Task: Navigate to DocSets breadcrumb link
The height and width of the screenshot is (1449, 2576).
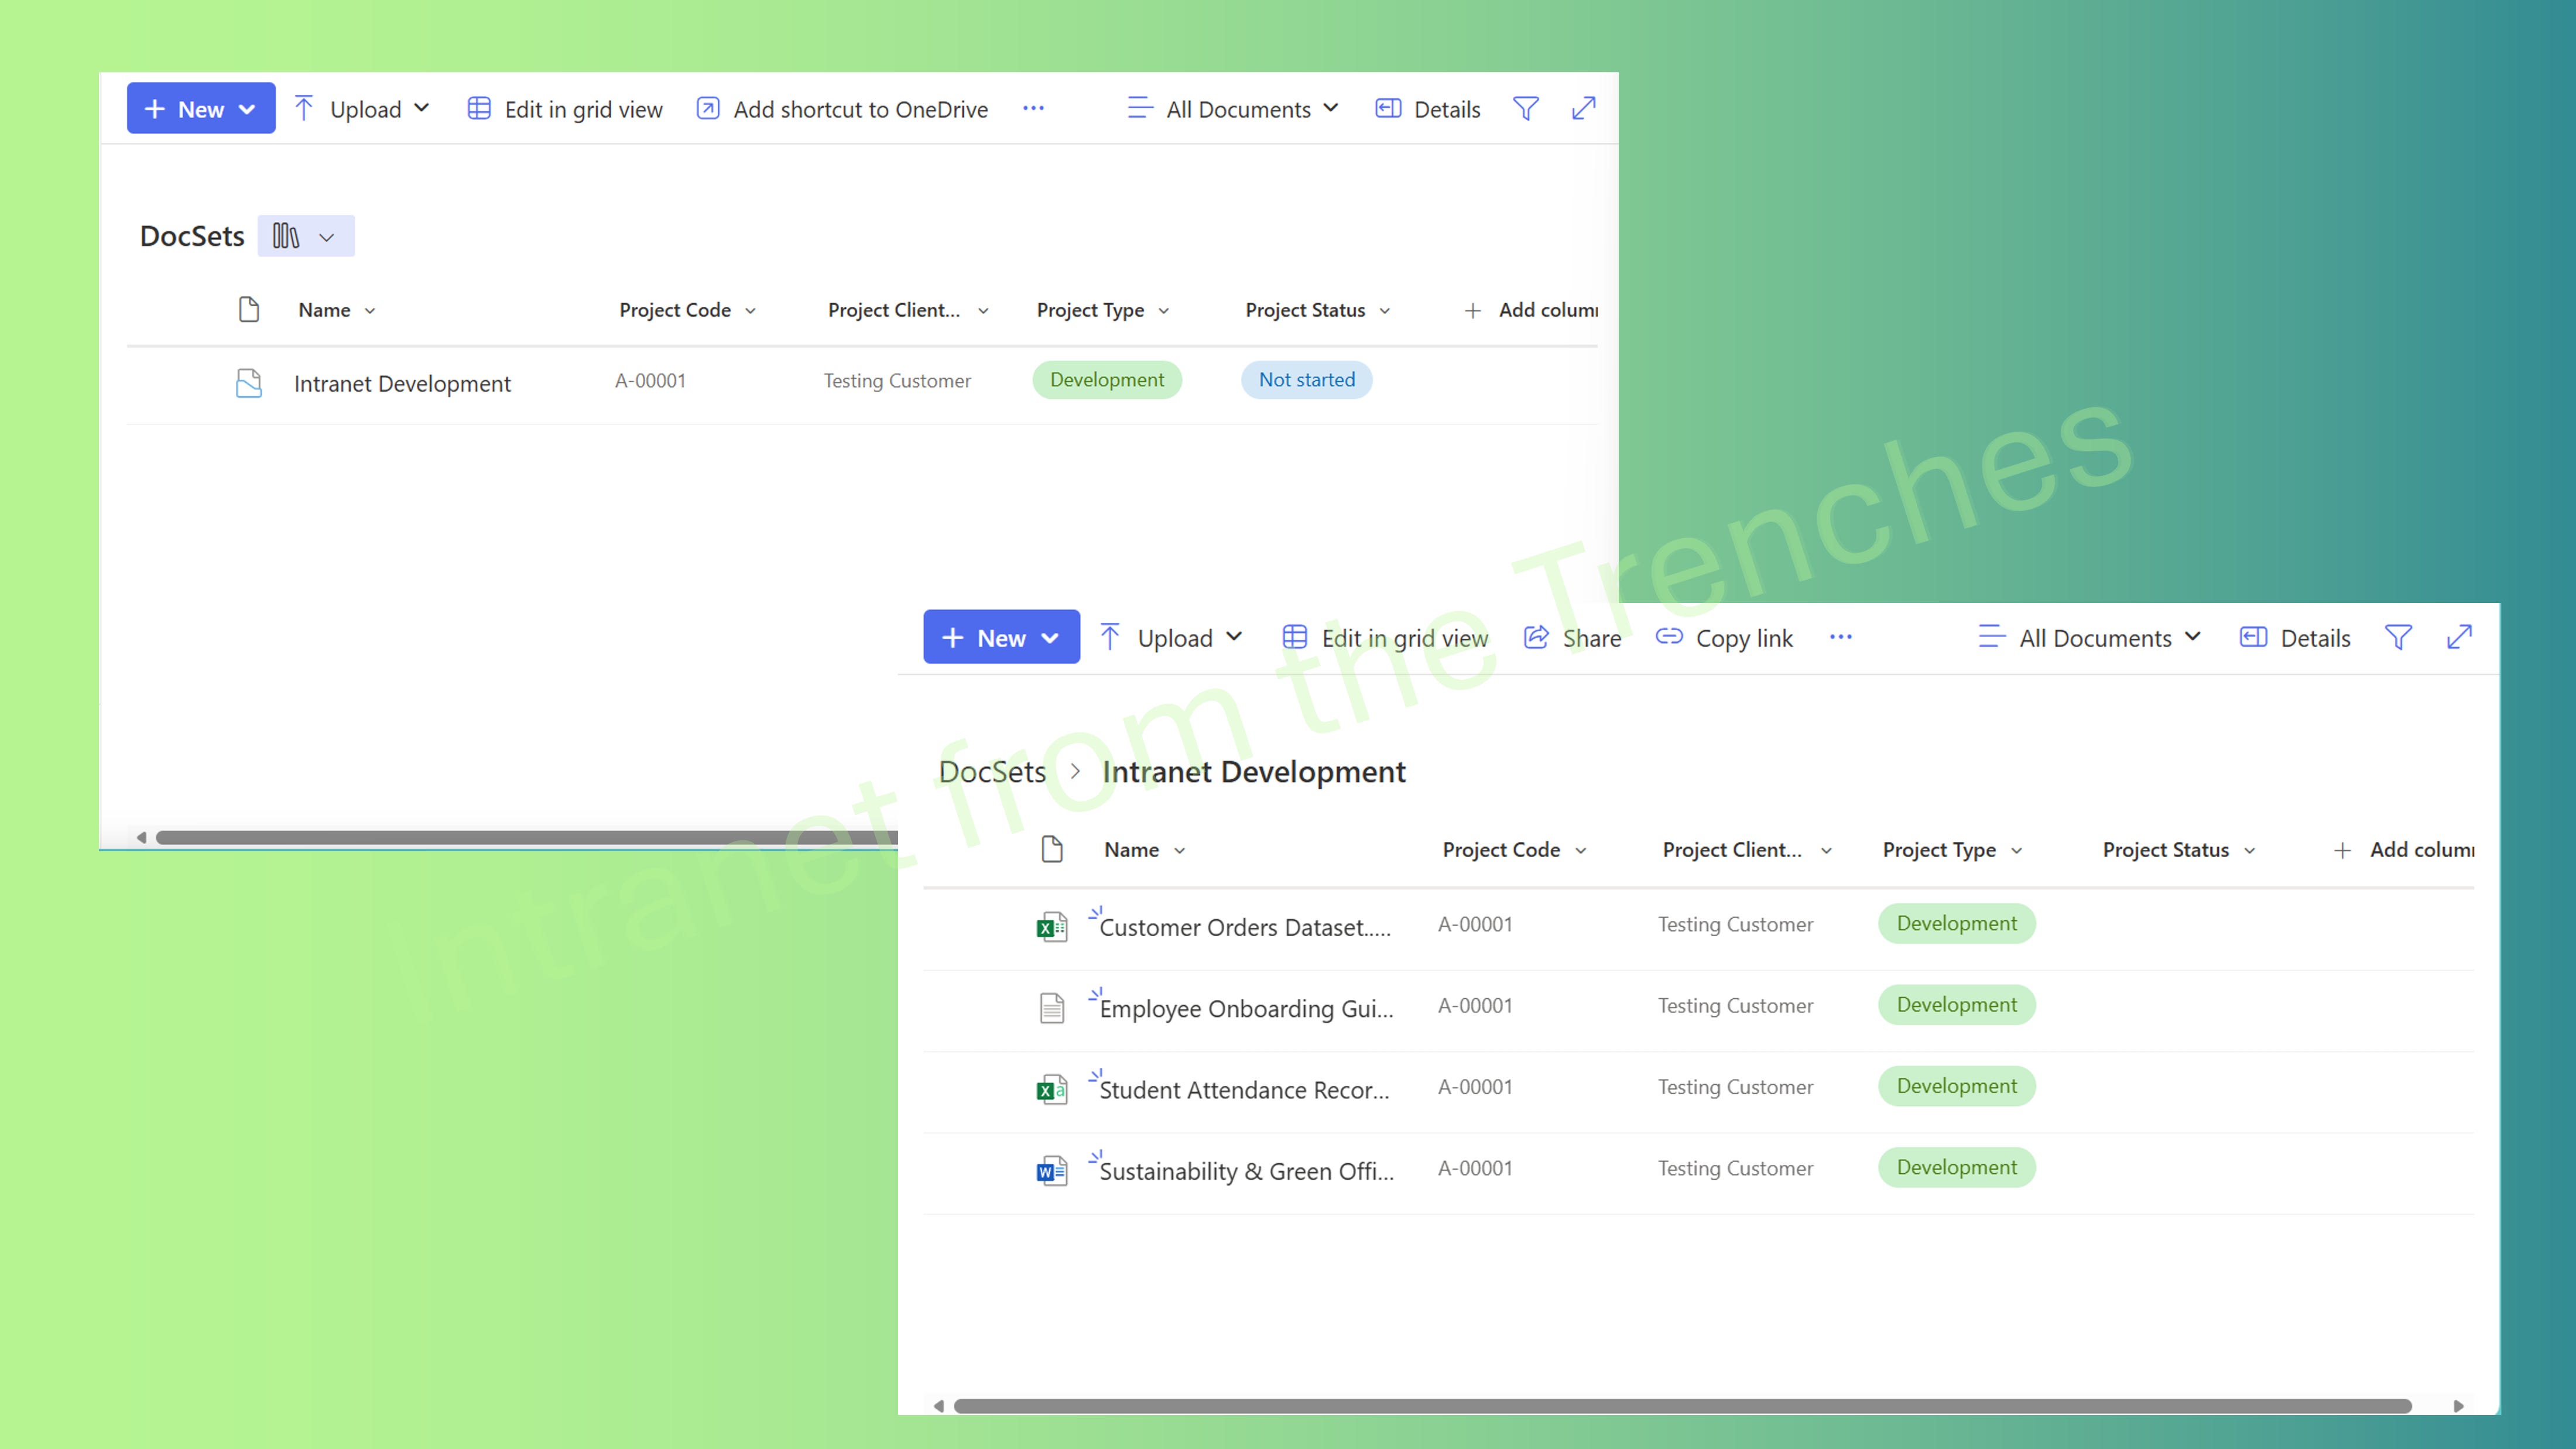Action: [992, 772]
